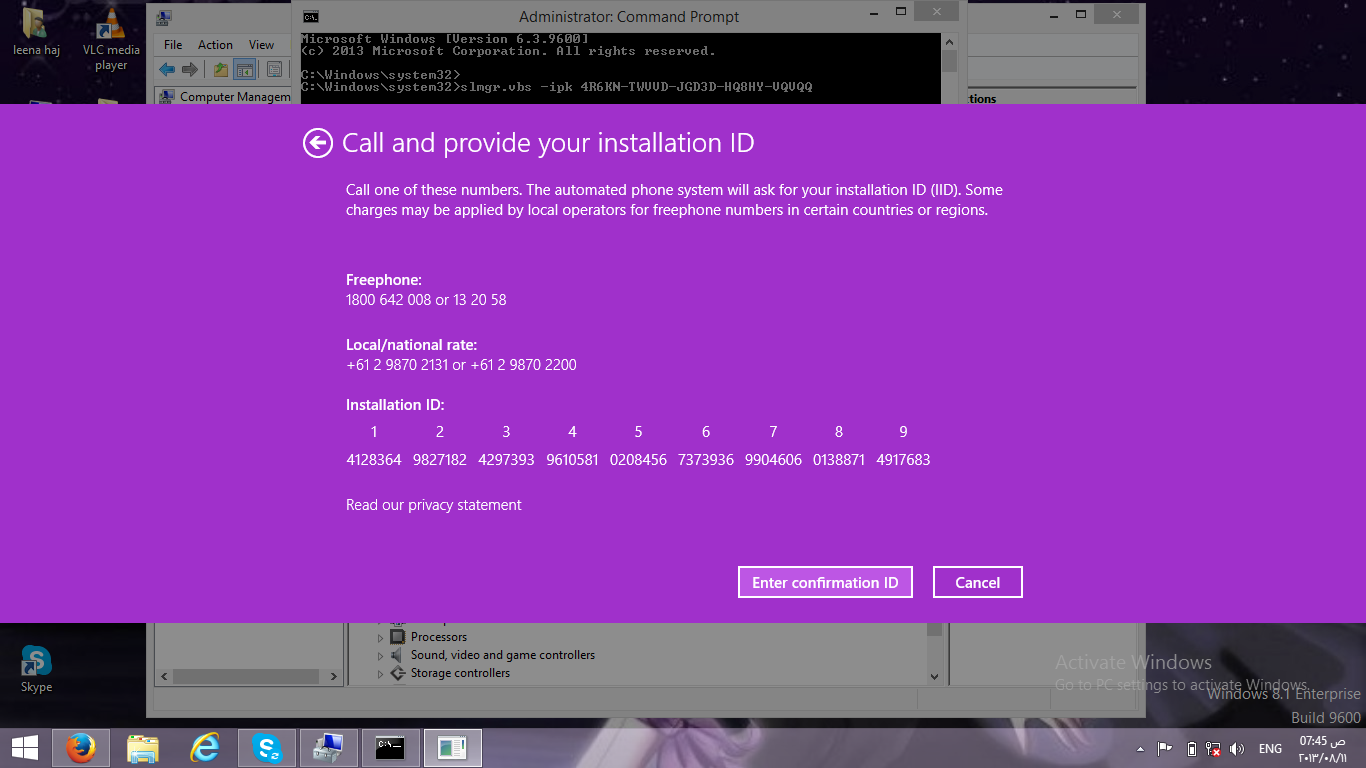The image size is (1366, 768).
Task: Select the activation window taskbar button
Action: coord(453,748)
